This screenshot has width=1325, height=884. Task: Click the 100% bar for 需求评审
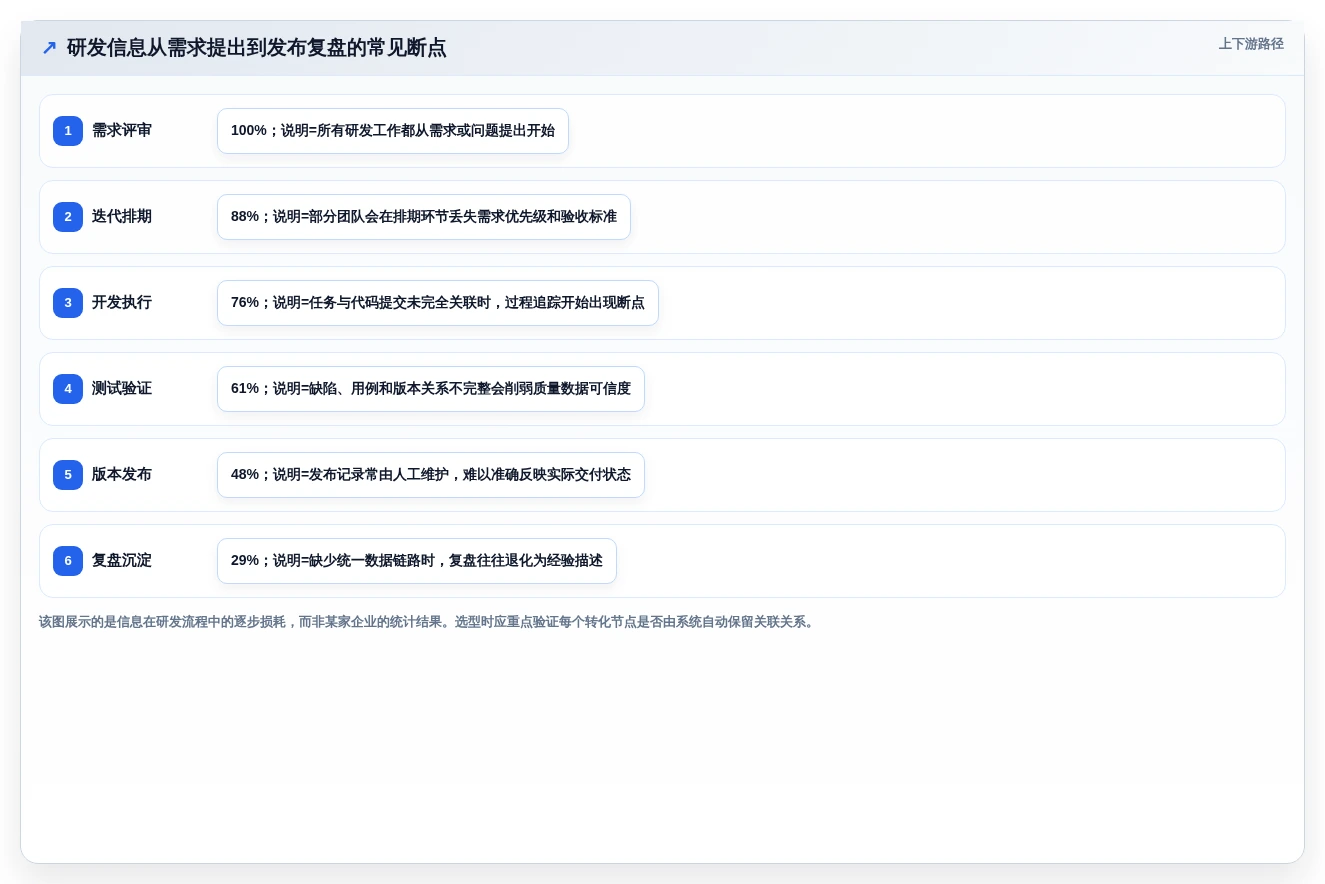point(393,131)
